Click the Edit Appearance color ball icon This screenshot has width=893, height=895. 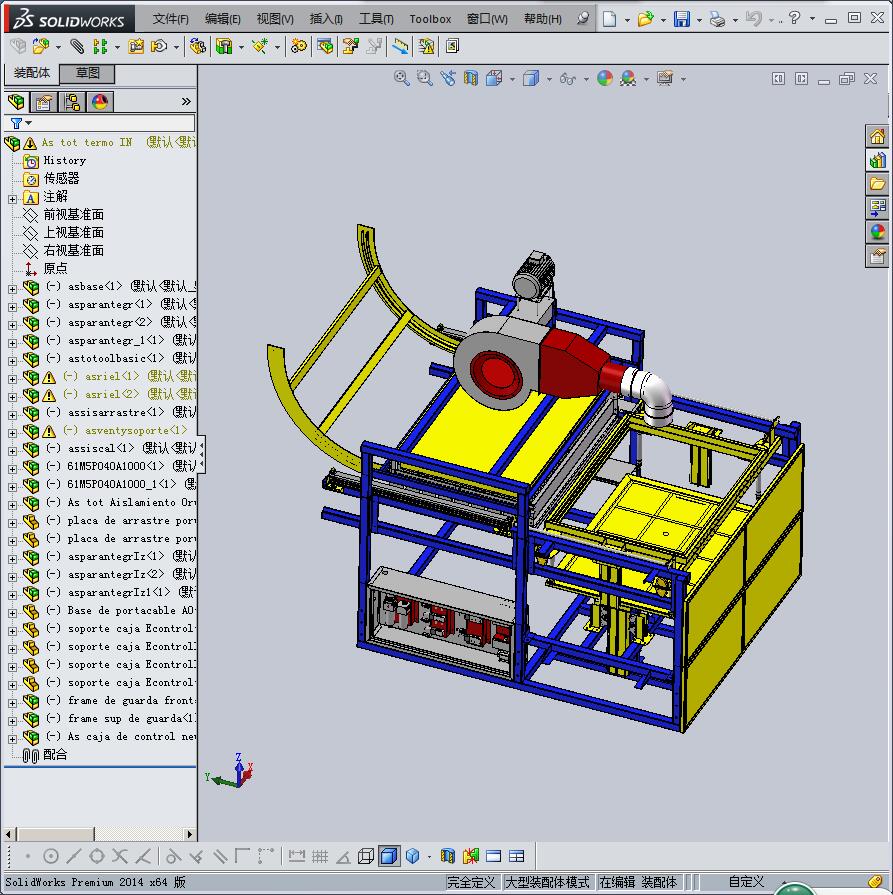click(x=605, y=78)
